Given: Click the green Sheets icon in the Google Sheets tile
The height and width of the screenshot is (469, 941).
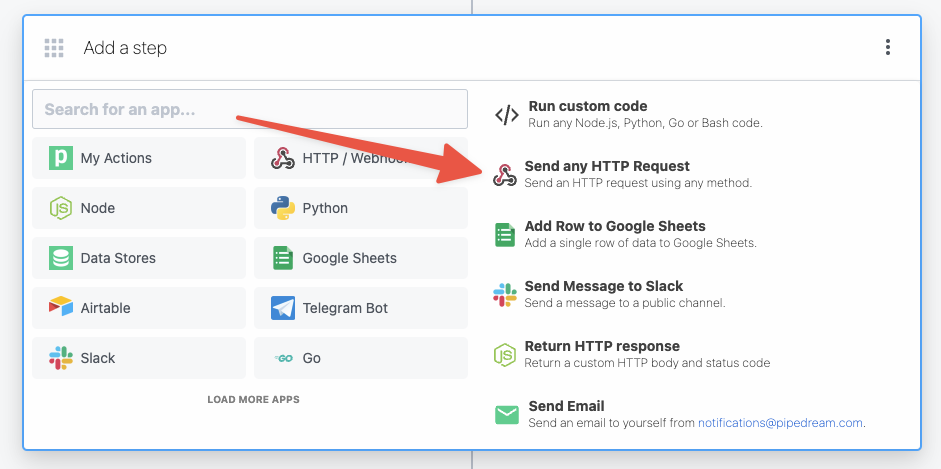Looking at the screenshot, I should [283, 258].
